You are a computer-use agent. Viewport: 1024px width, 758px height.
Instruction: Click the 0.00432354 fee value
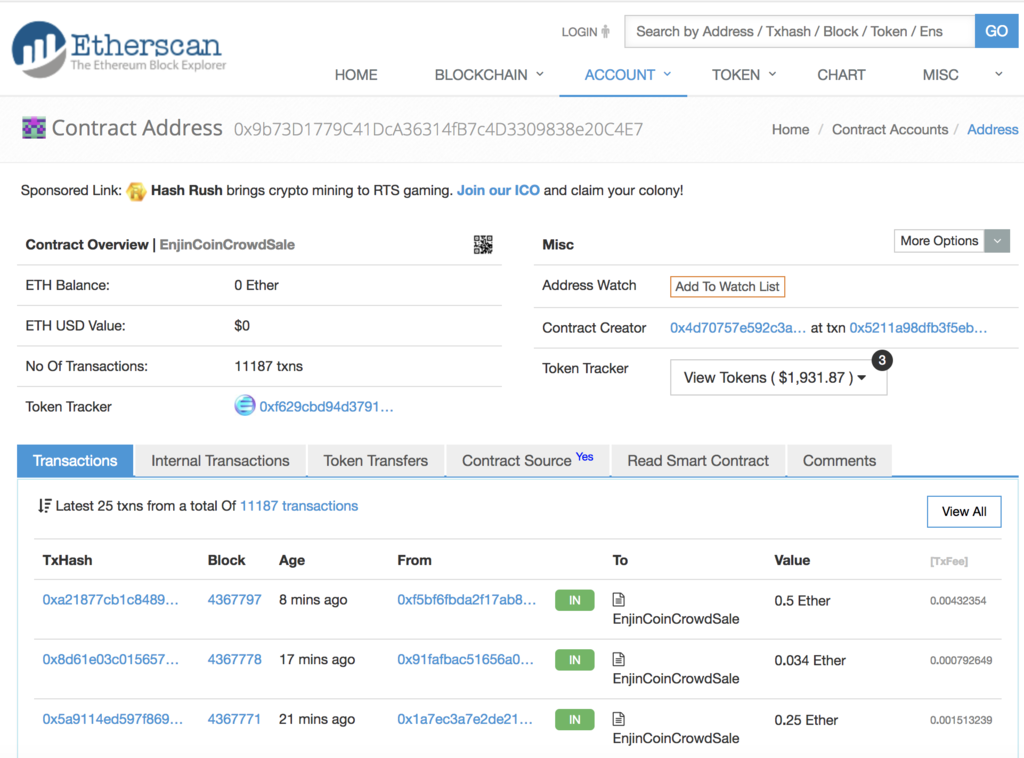point(958,601)
